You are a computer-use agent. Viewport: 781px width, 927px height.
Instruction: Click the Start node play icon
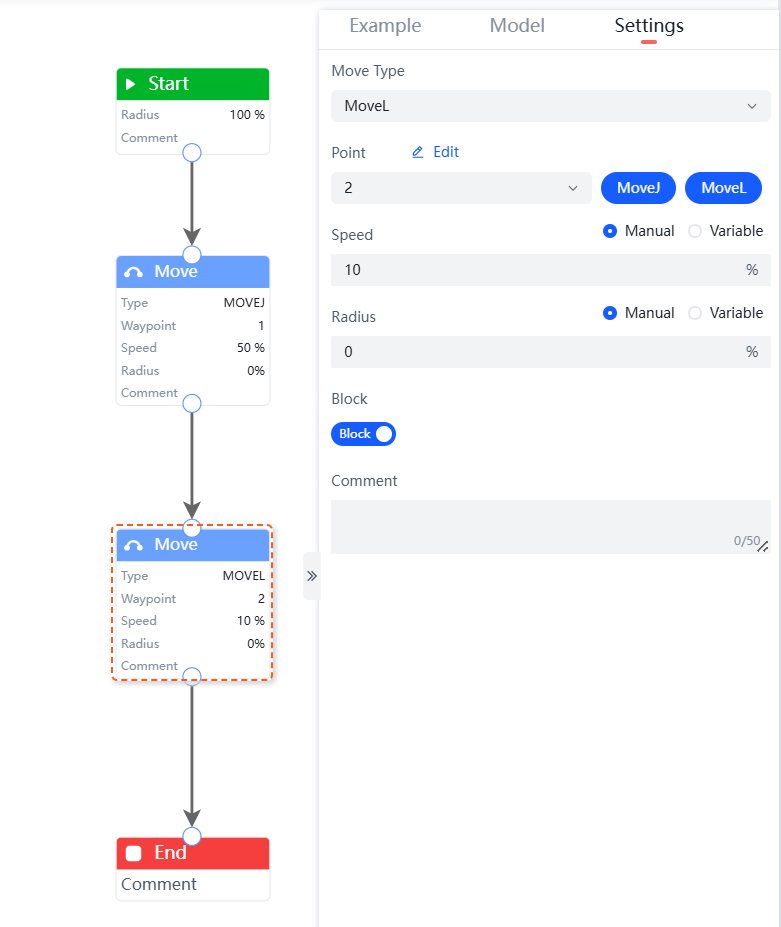[x=131, y=84]
